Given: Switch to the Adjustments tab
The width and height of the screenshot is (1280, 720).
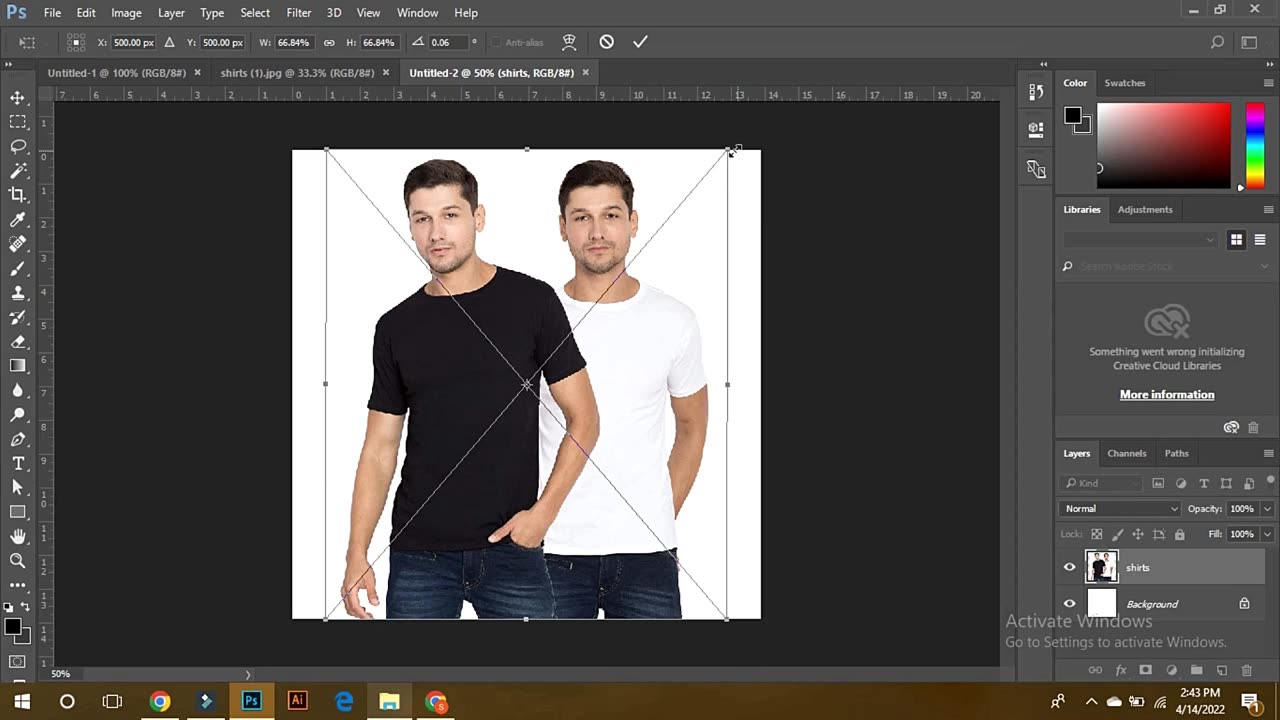Looking at the screenshot, I should click(1145, 210).
